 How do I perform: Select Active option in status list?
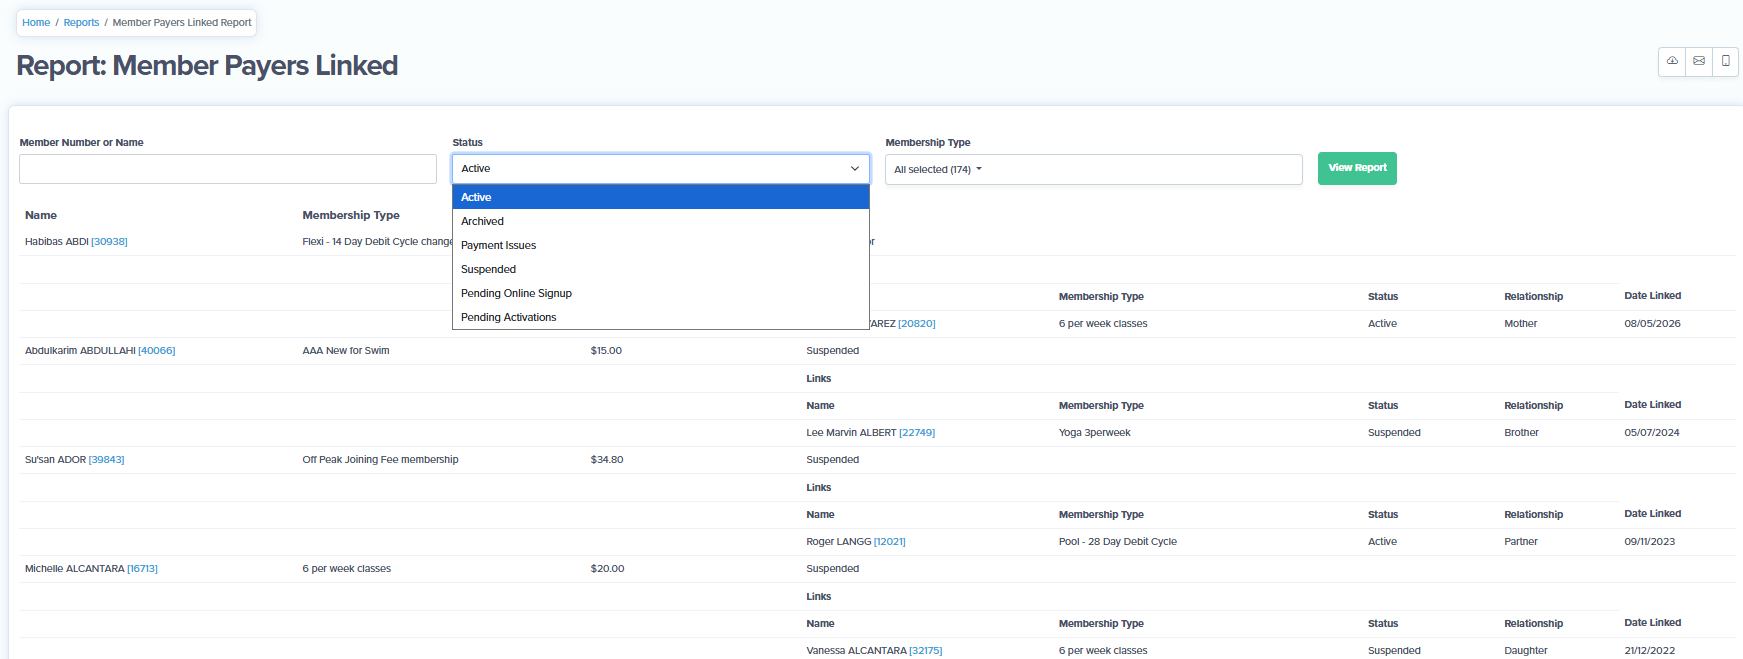point(661,197)
